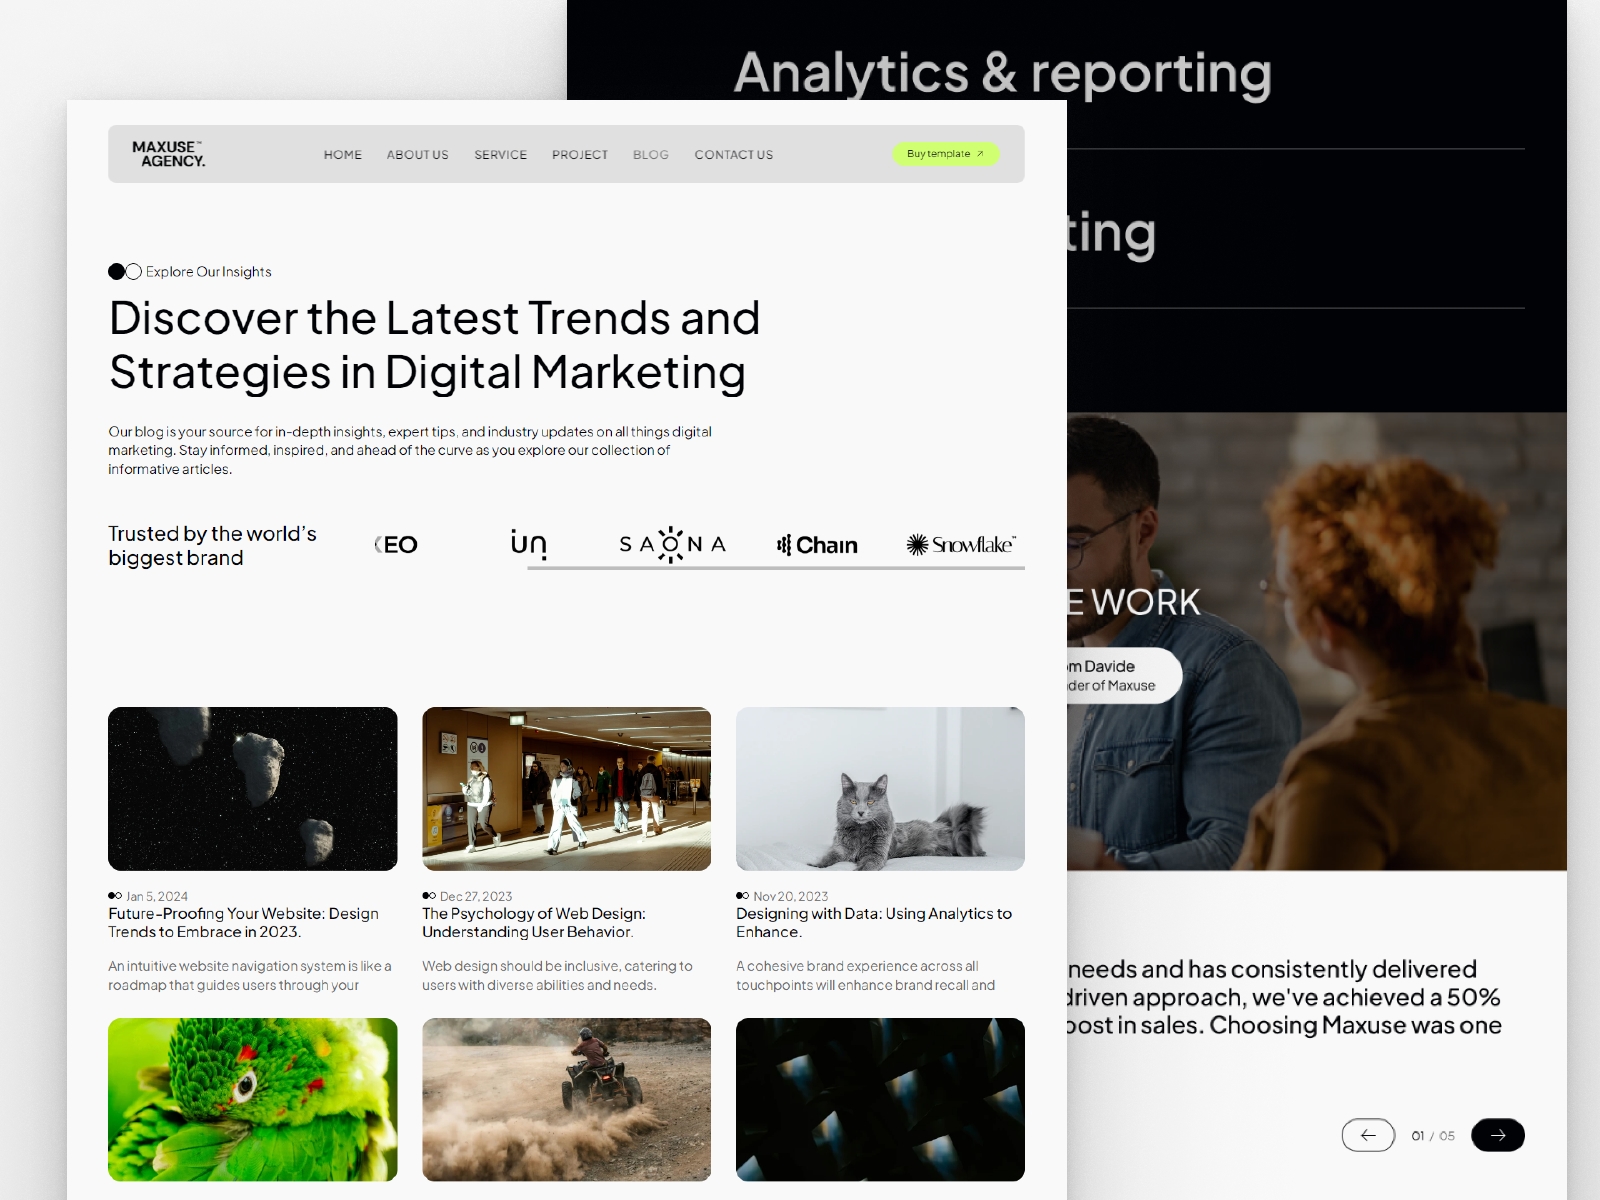Screen dimensions: 1600x1200
Task: Click the external-link arrow inside Buy template
Action: (x=981, y=153)
